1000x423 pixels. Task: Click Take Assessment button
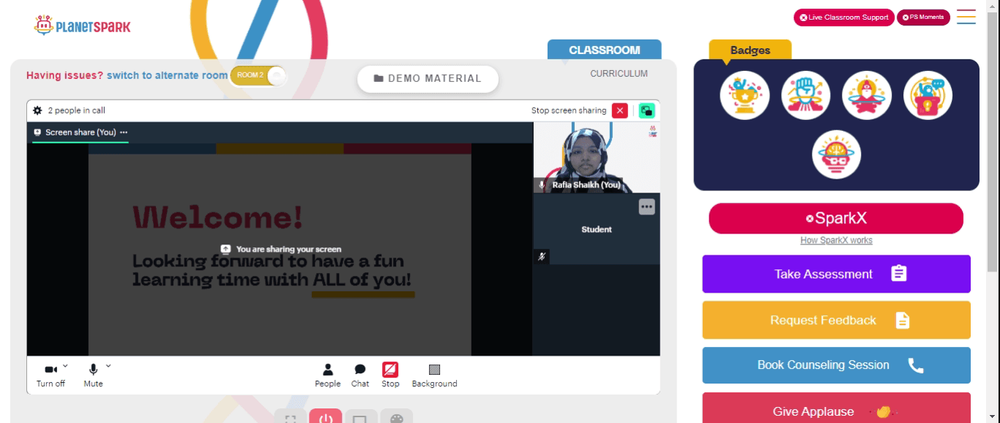tap(836, 274)
